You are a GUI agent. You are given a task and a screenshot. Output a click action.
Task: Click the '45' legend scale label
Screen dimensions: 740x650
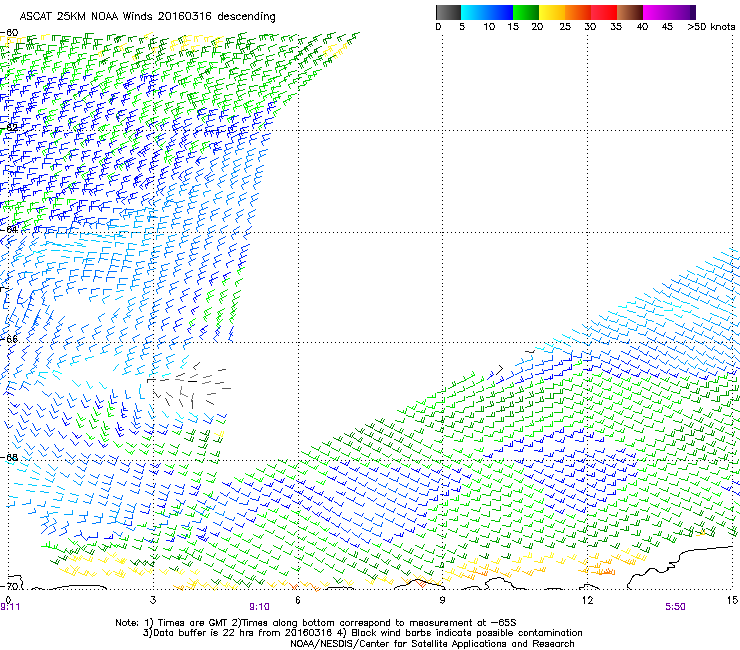(667, 27)
